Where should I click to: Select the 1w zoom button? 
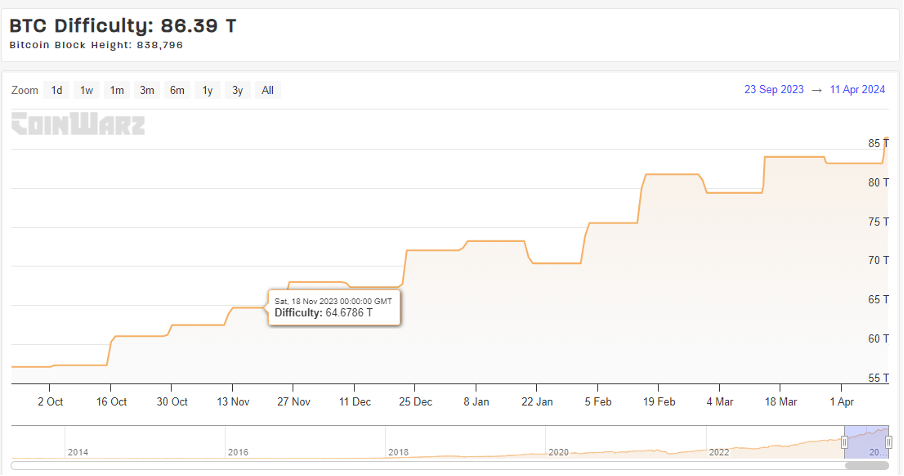86,90
